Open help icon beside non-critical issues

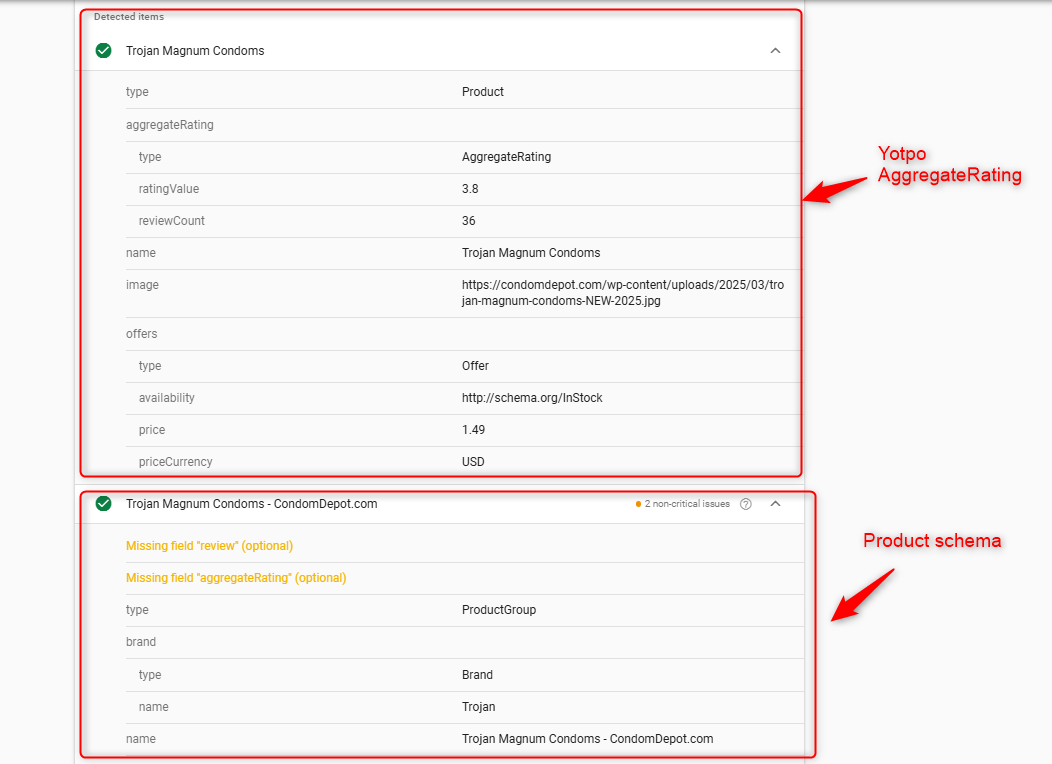tap(745, 504)
